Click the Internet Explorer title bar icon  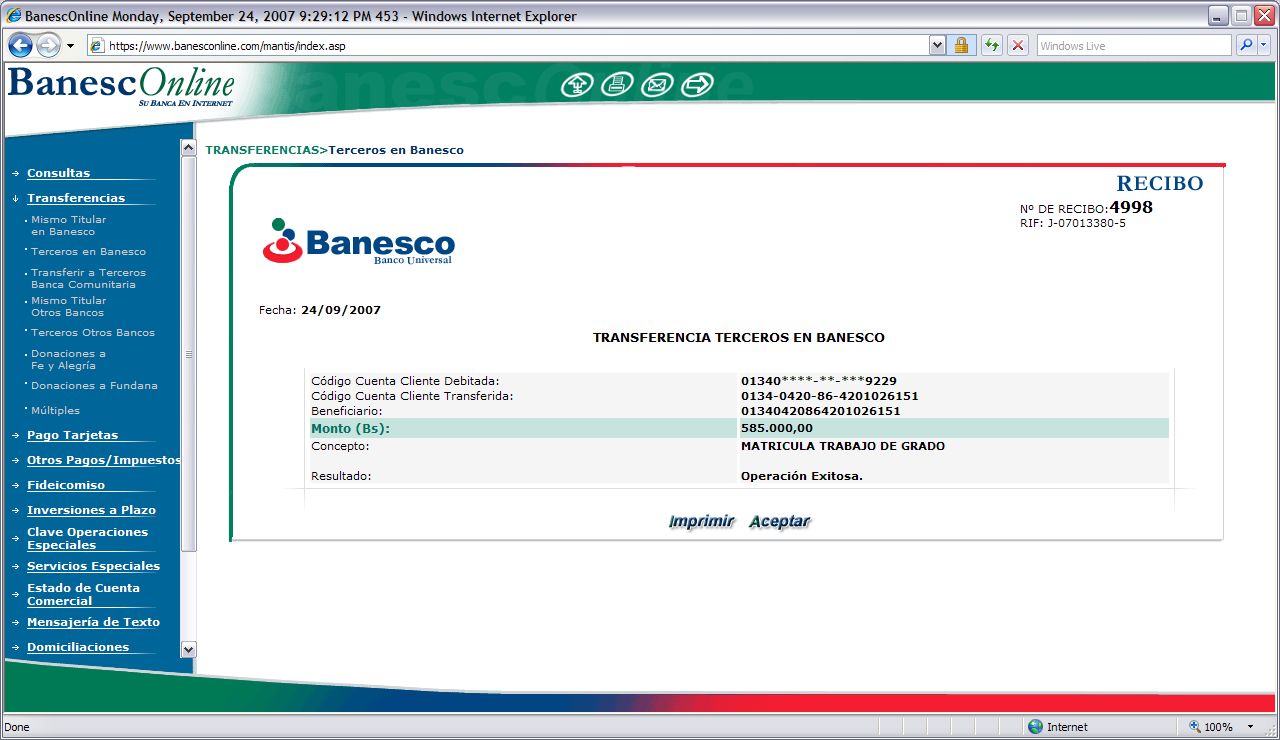pos(13,16)
